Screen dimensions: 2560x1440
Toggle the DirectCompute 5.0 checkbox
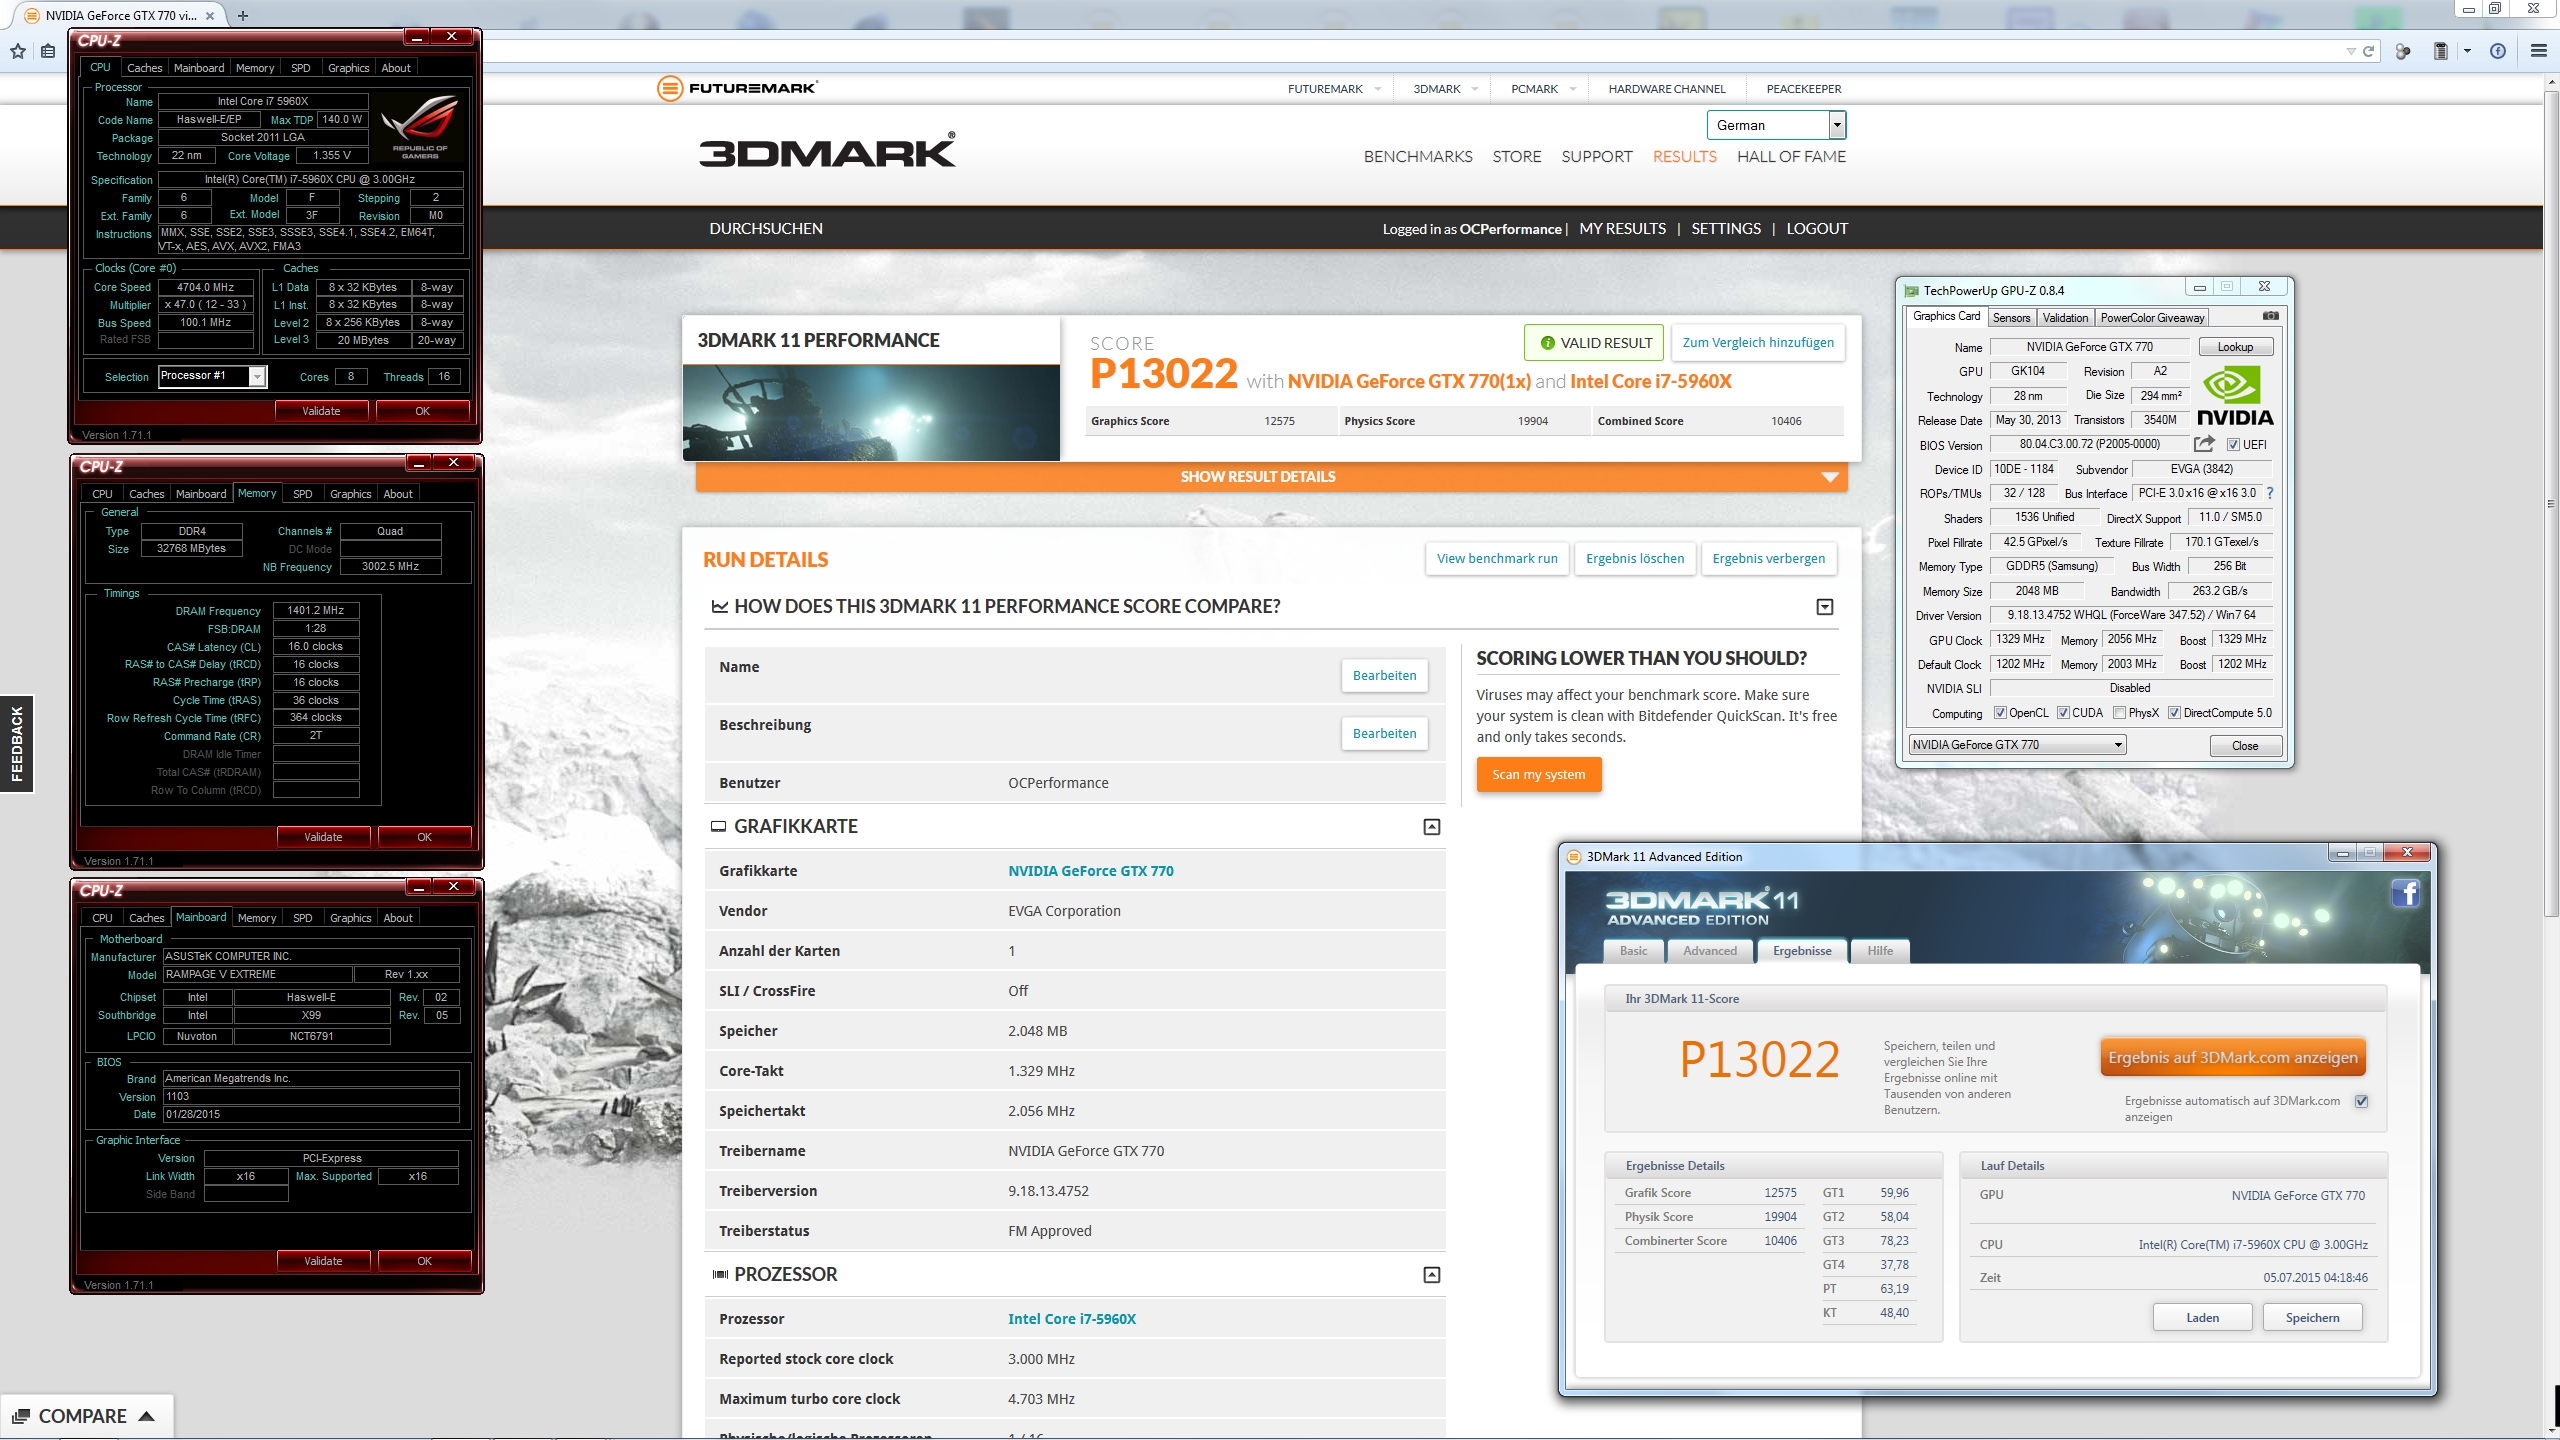coord(2175,713)
